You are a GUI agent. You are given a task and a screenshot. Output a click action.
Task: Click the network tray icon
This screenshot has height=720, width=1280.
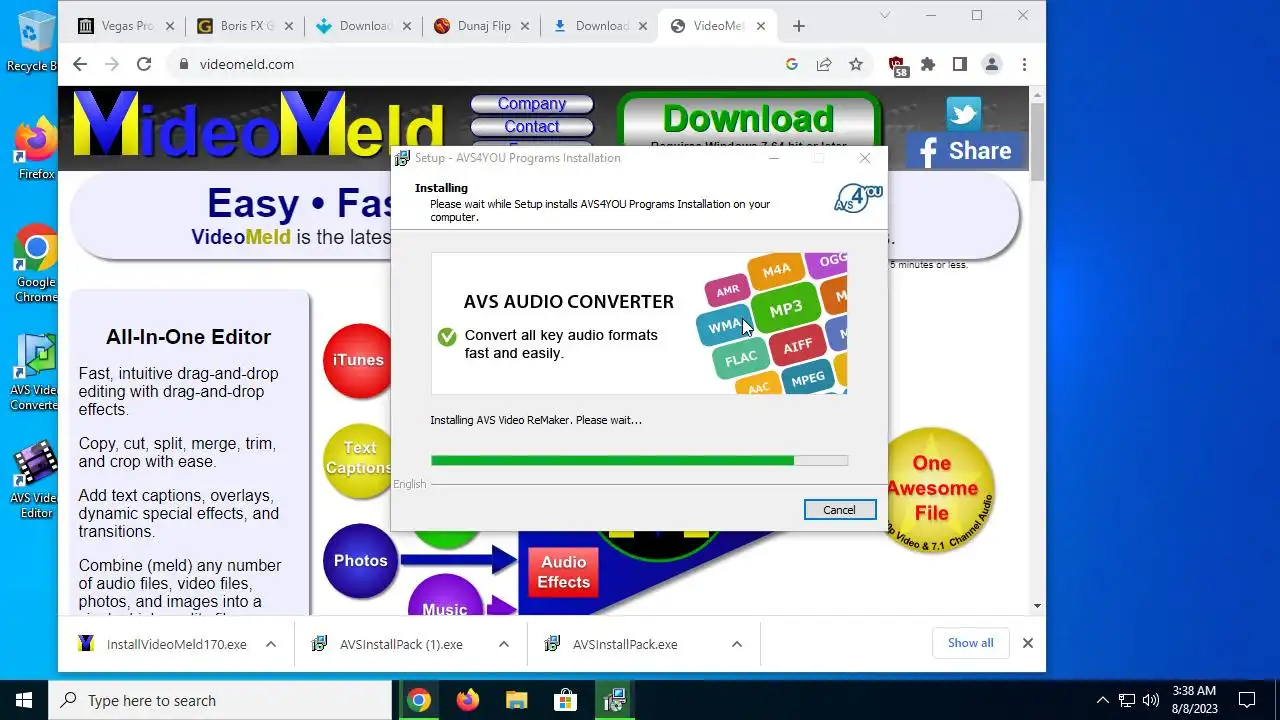pos(1127,700)
